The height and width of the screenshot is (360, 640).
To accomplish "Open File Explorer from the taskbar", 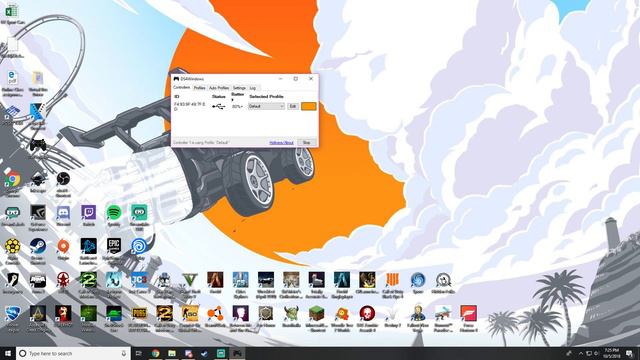I will pyautogui.click(x=171, y=353).
